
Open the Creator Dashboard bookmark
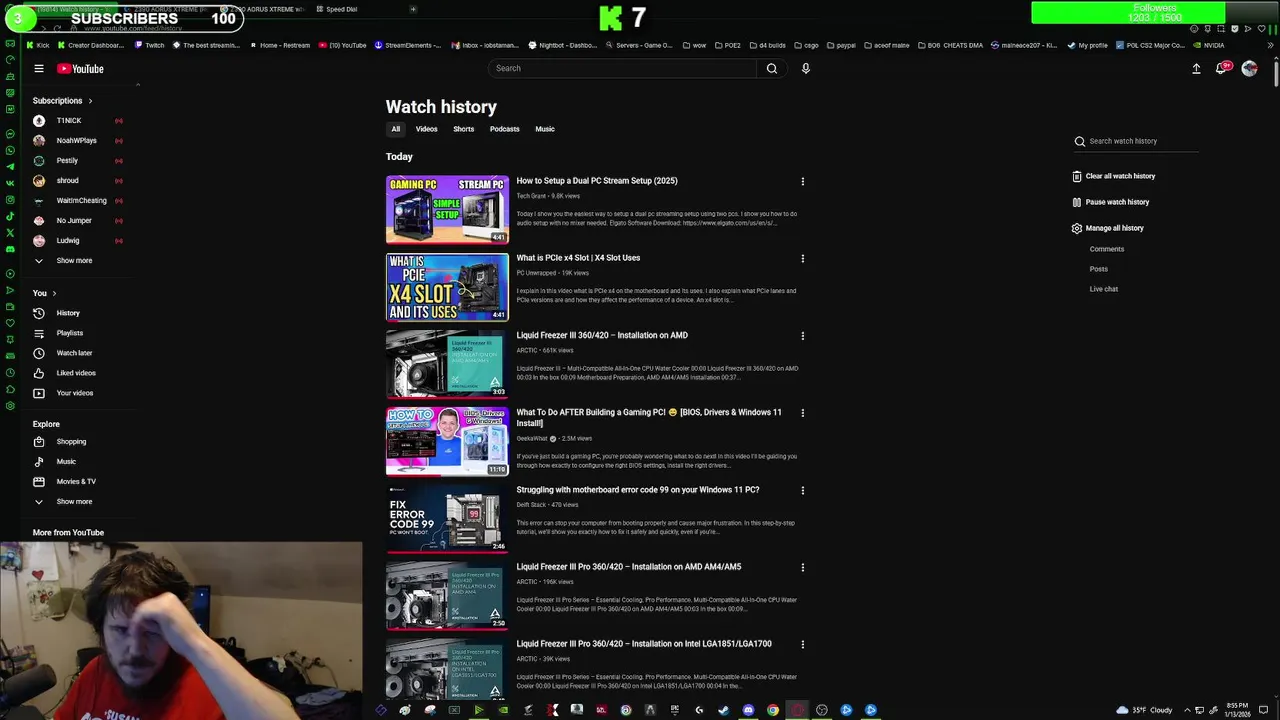coord(91,45)
